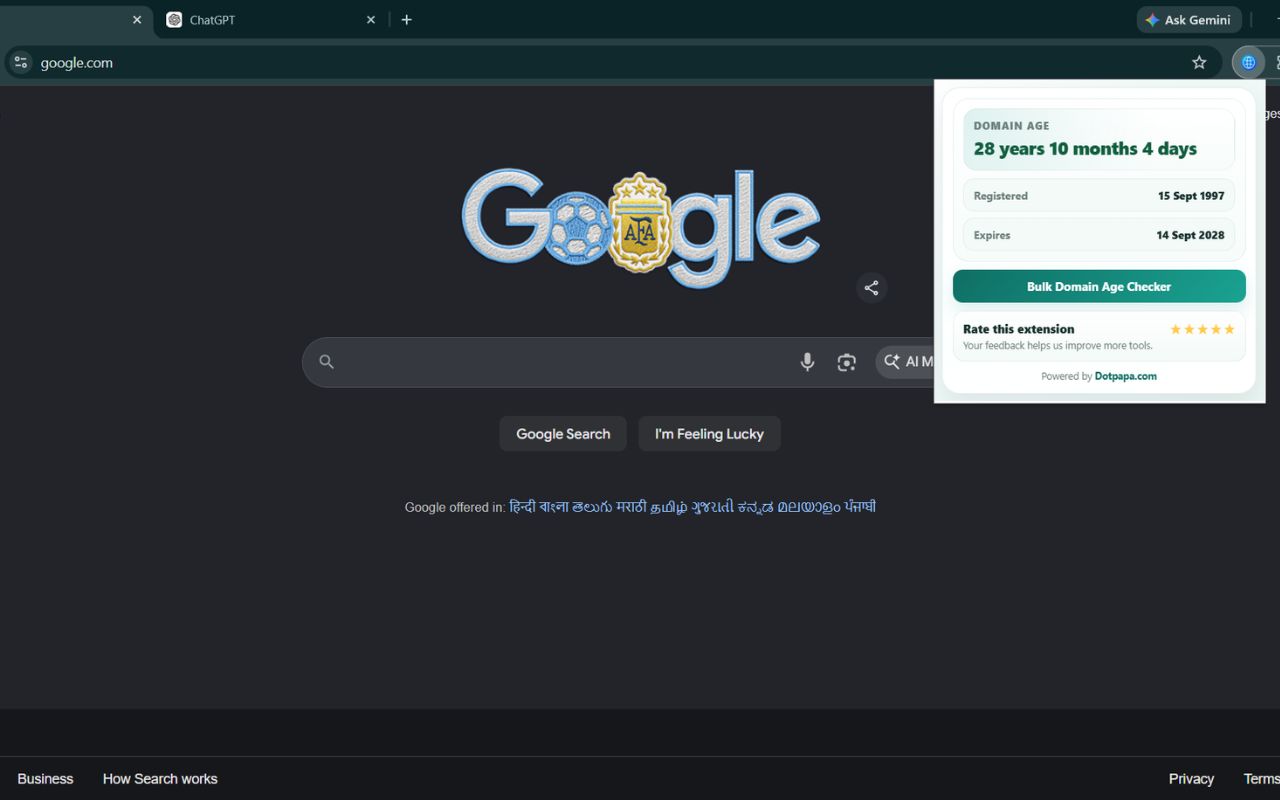
Task: Bookmark this page with the star icon
Action: tap(1199, 62)
